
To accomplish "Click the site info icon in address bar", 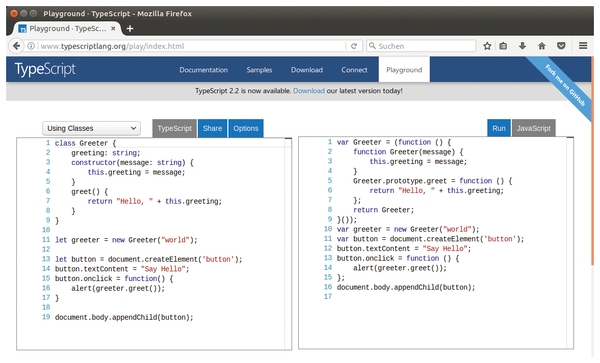I will [x=31, y=46].
